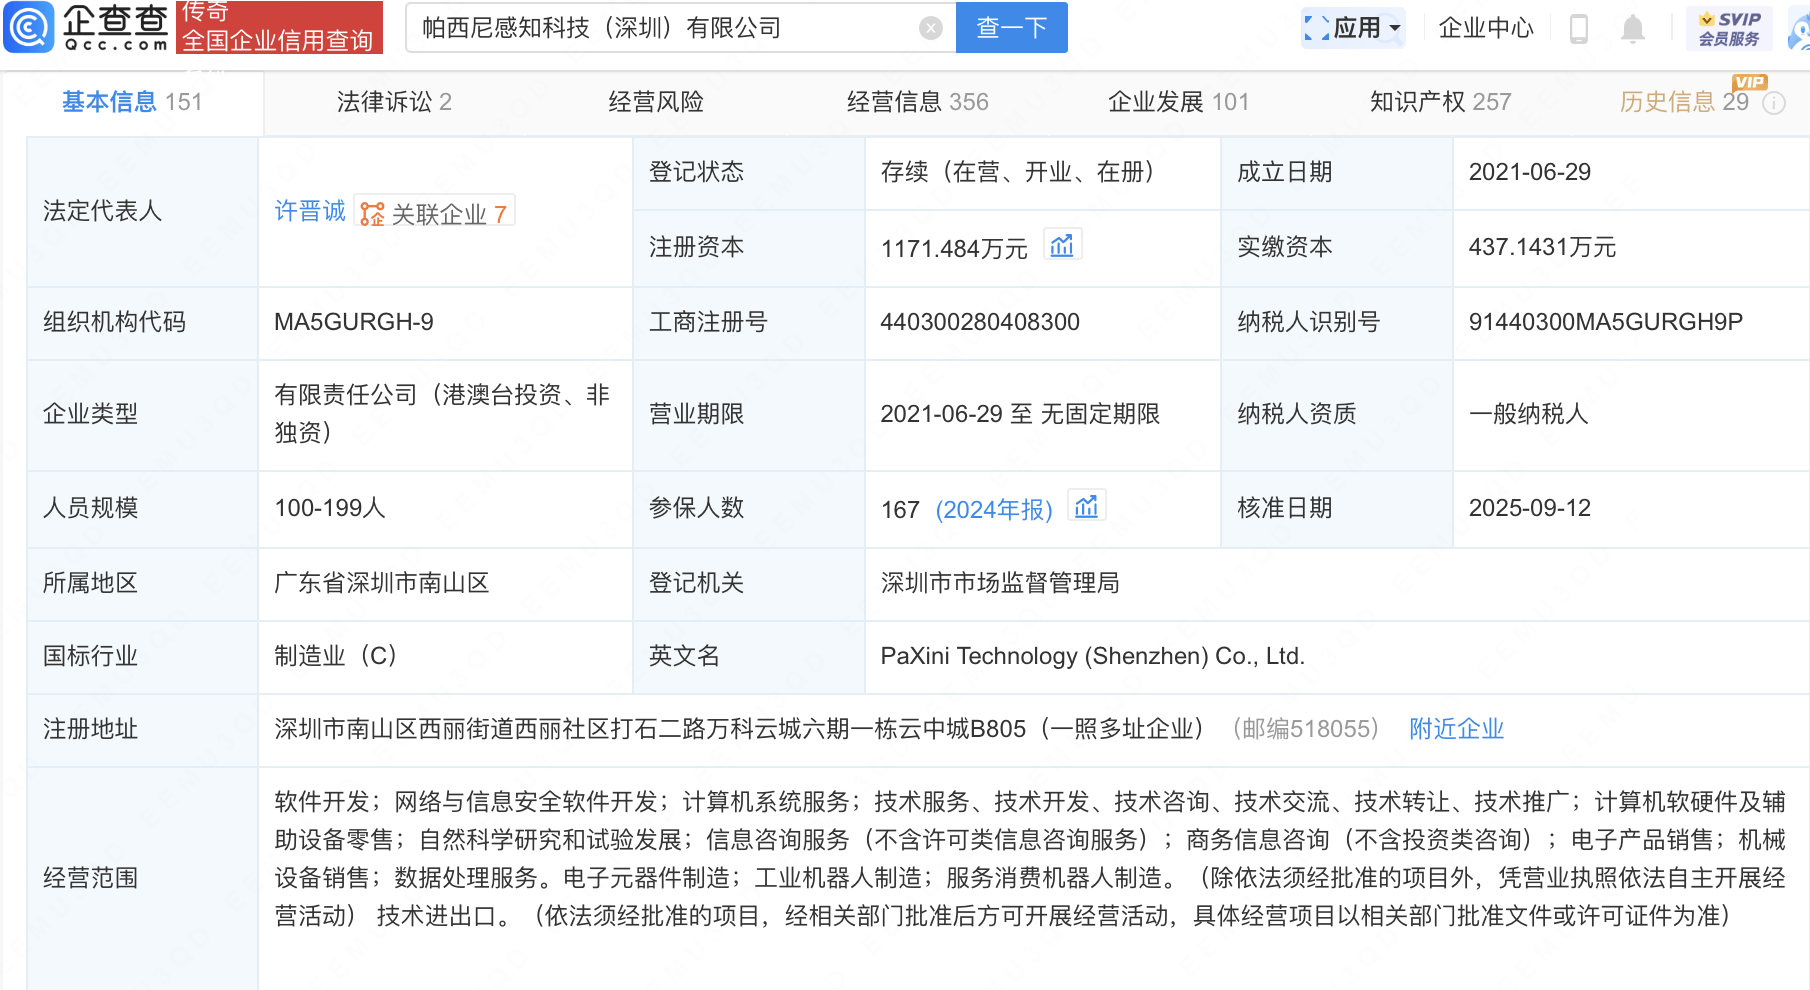Click the Qcc logo icon
This screenshot has width=1810, height=990.
click(x=29, y=27)
